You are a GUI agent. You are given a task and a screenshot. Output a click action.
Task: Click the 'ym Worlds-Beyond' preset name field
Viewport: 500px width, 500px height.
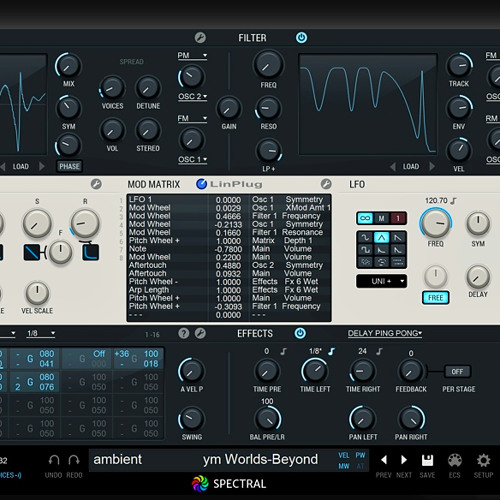(260, 459)
